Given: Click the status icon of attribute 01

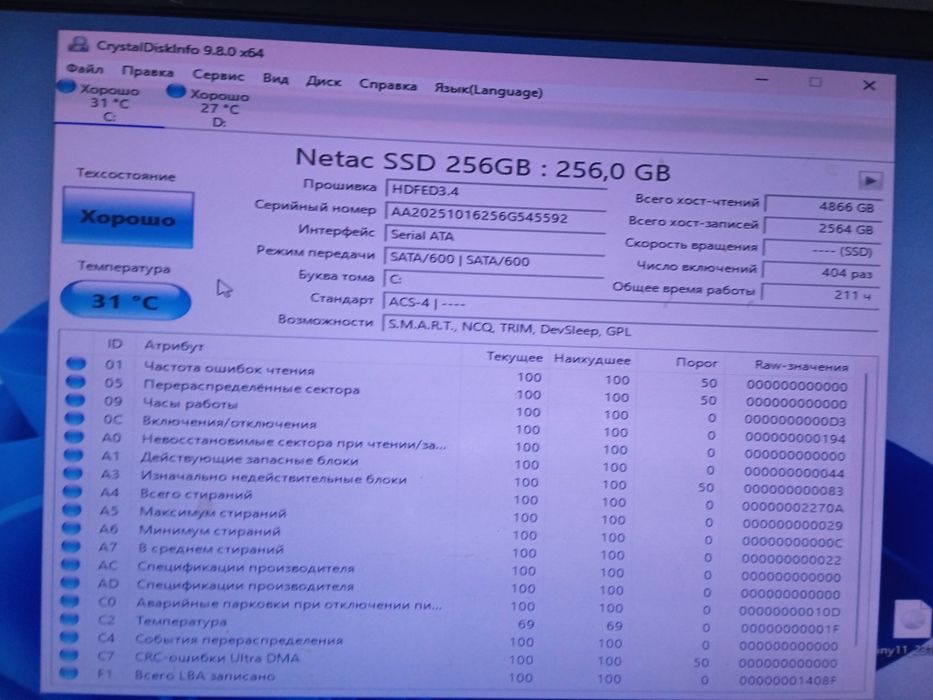Looking at the screenshot, I should 76,362.
